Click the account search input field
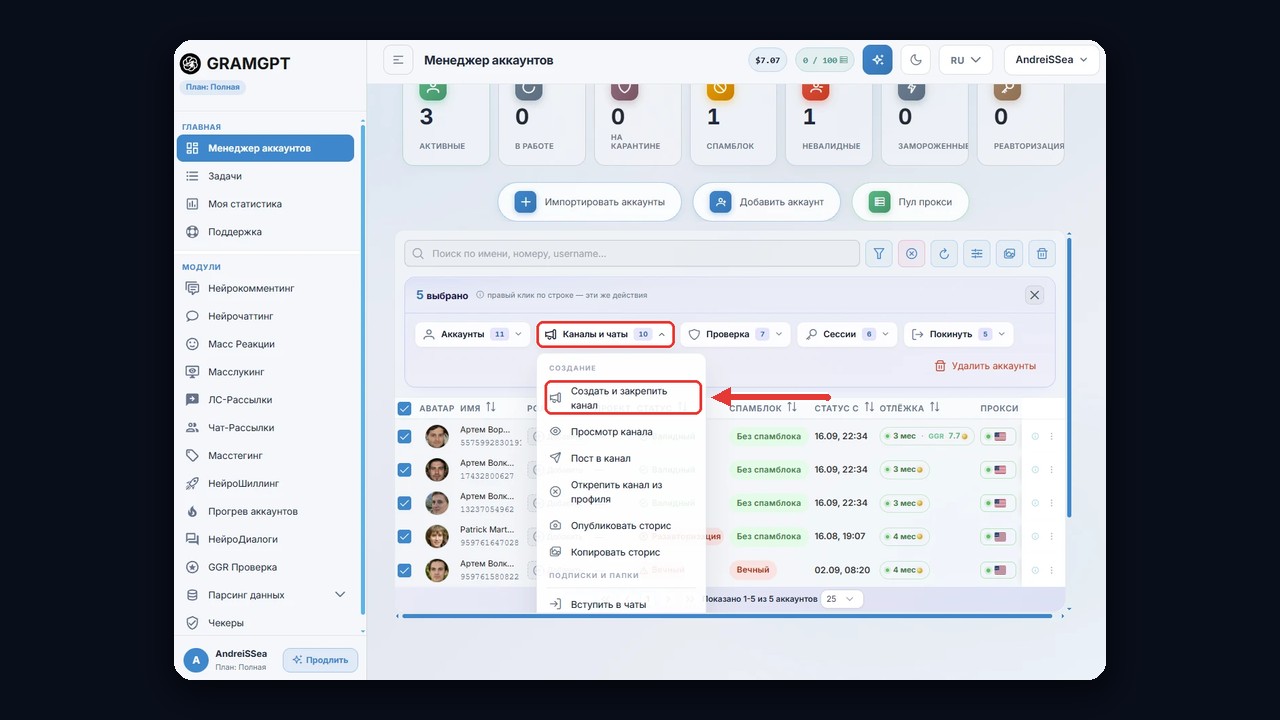 (x=632, y=254)
